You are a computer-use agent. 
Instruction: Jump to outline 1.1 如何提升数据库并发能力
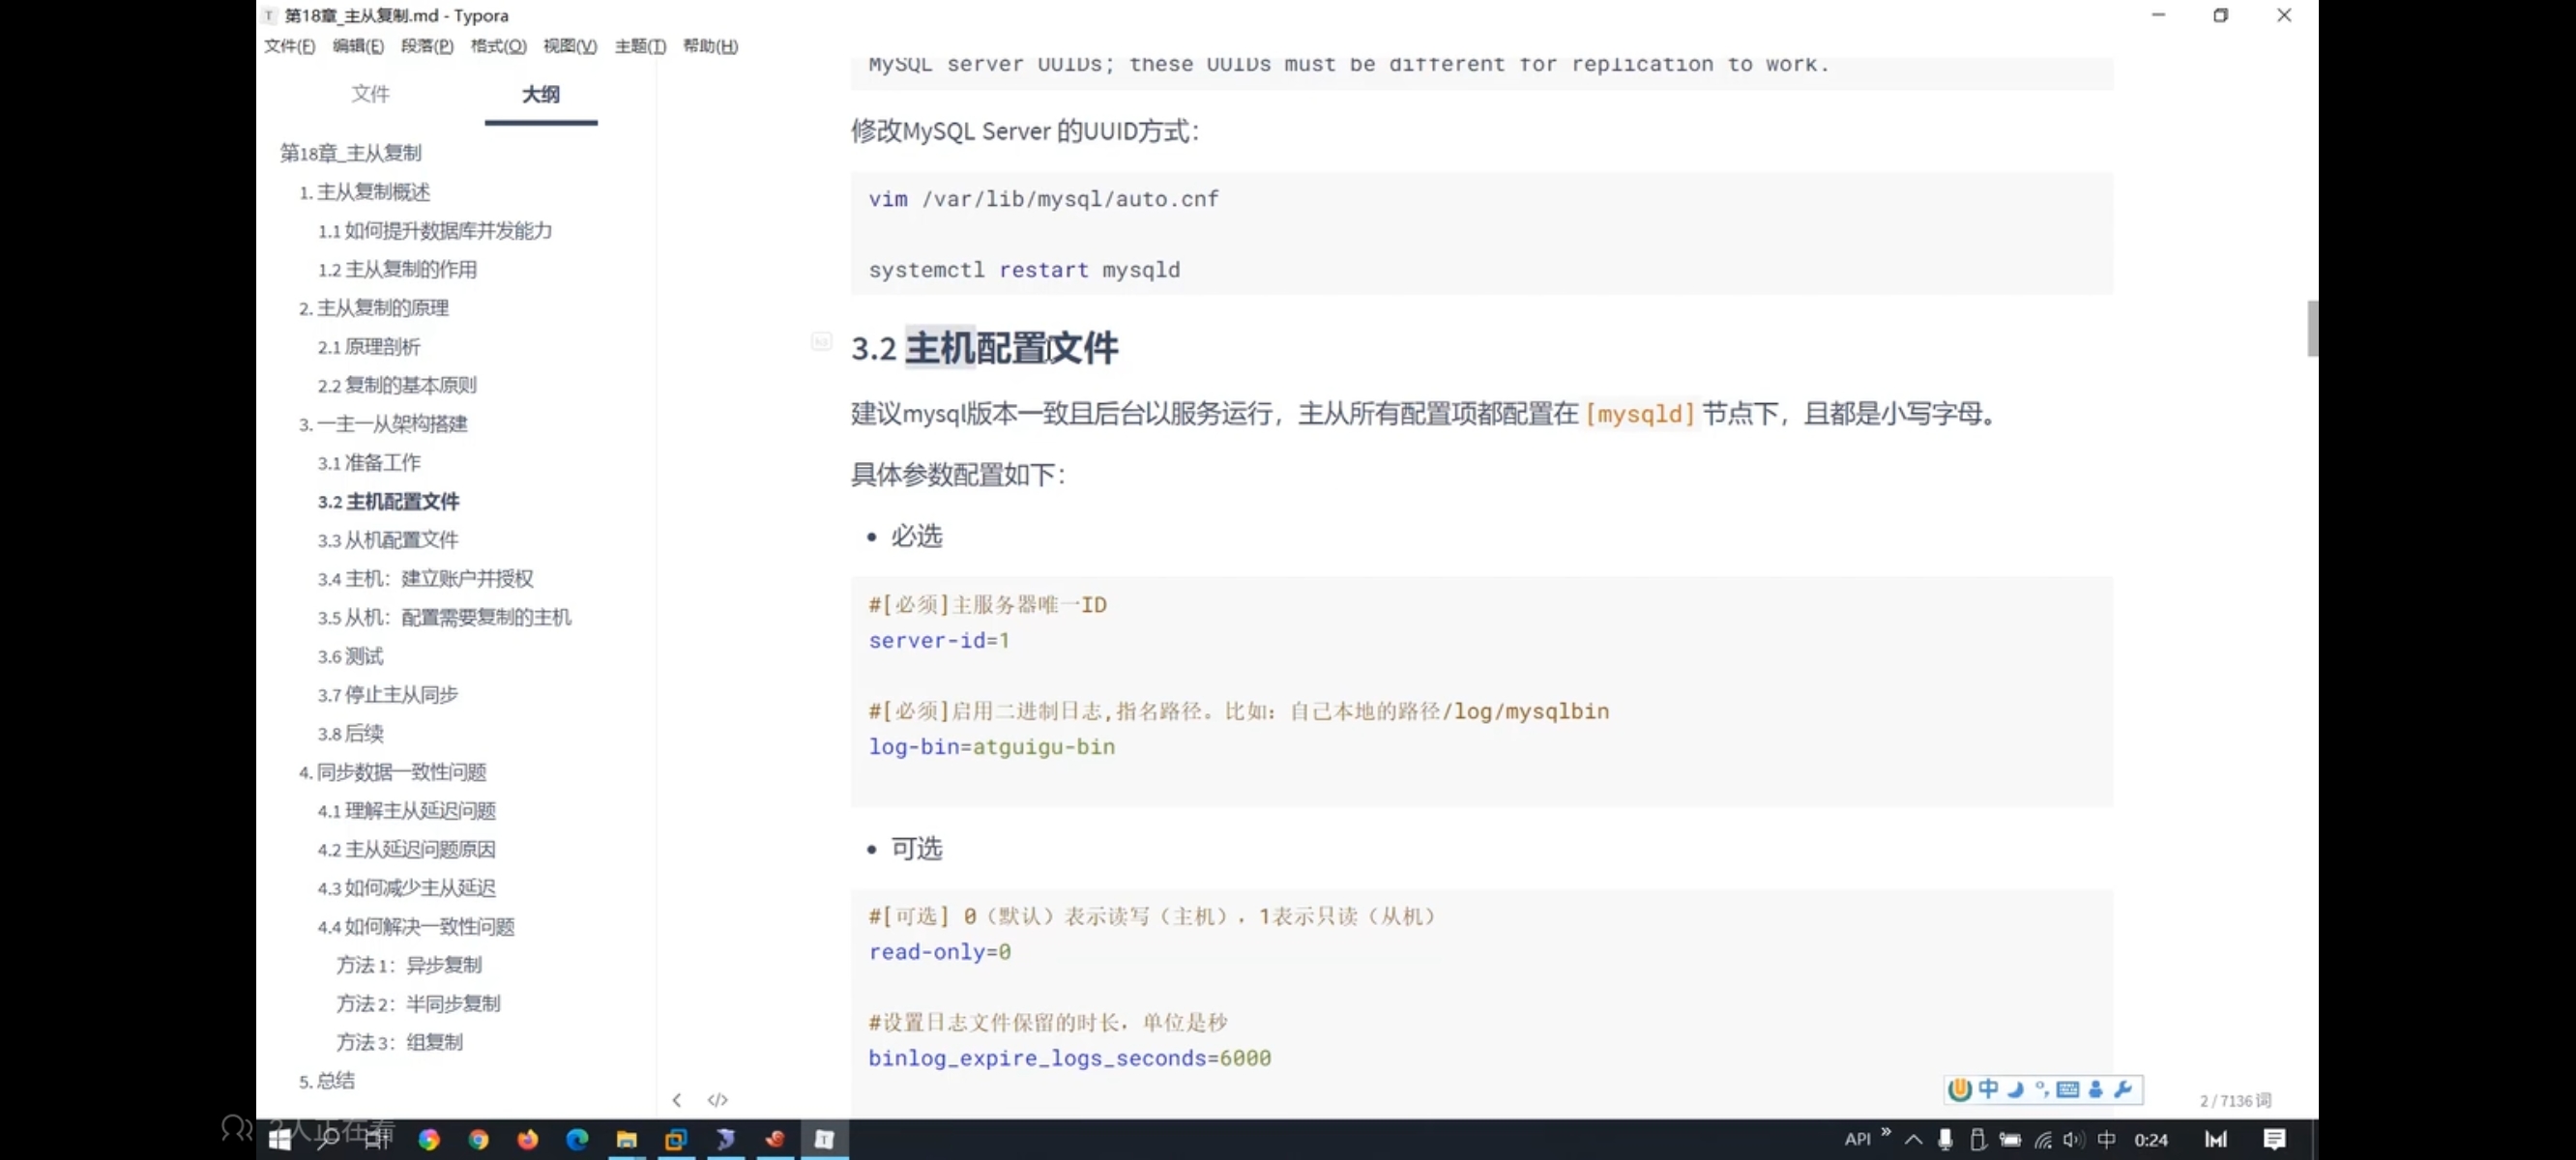(435, 231)
